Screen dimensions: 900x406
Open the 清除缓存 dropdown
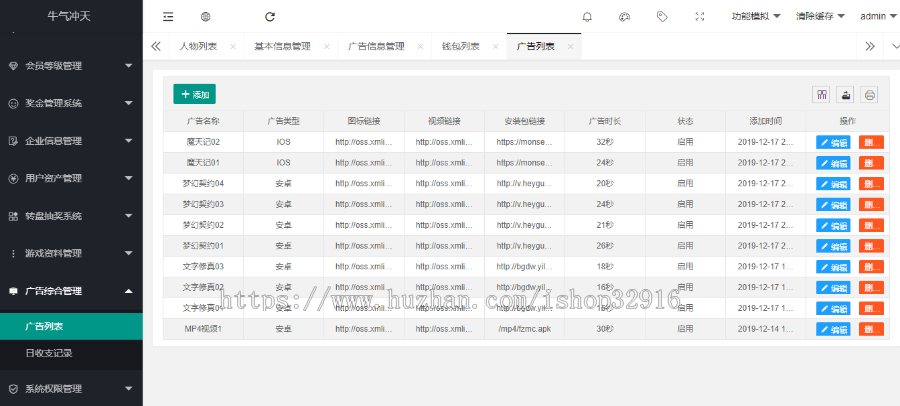819,17
